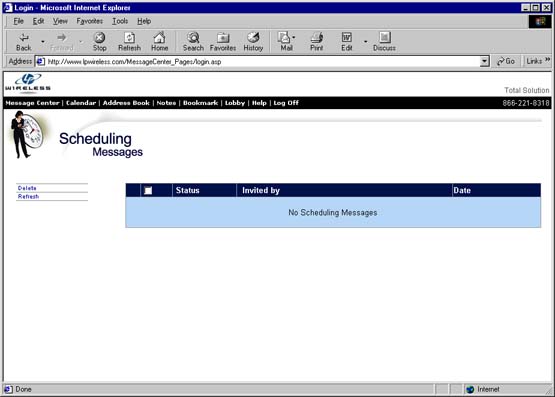
Task: Open the Favorites menu
Action: [90, 21]
